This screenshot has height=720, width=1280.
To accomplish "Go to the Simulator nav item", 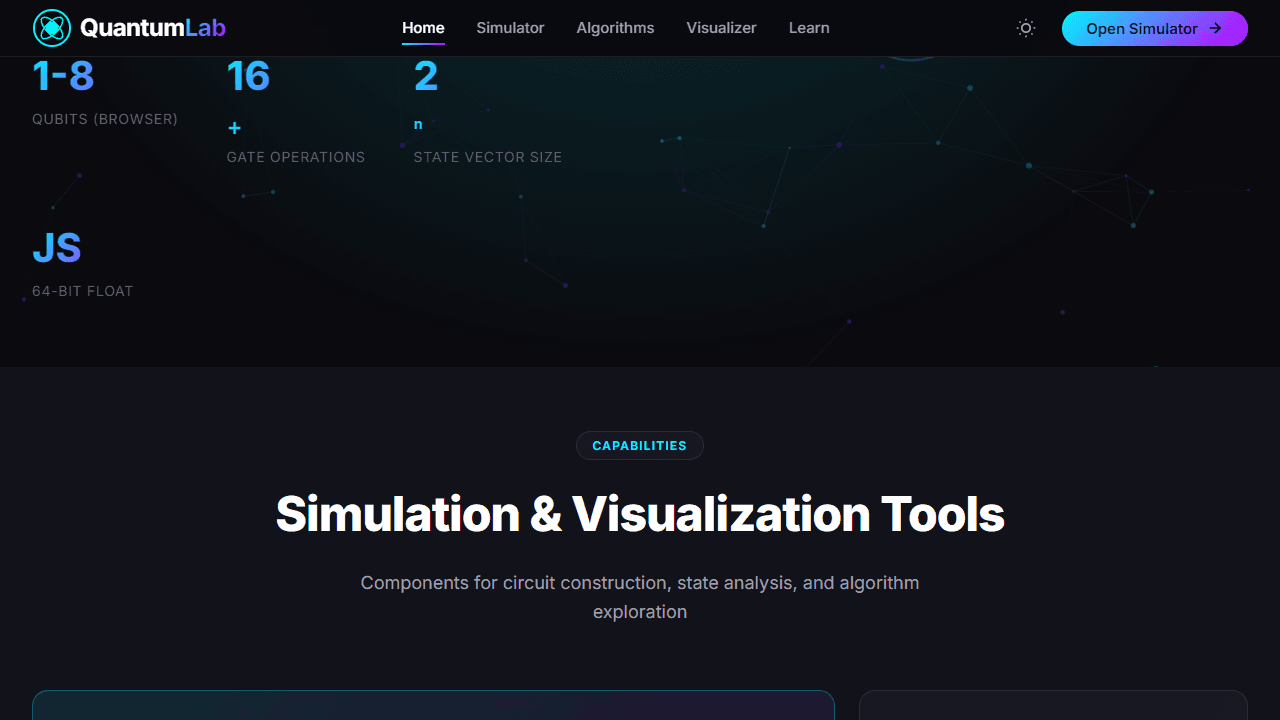I will point(510,28).
